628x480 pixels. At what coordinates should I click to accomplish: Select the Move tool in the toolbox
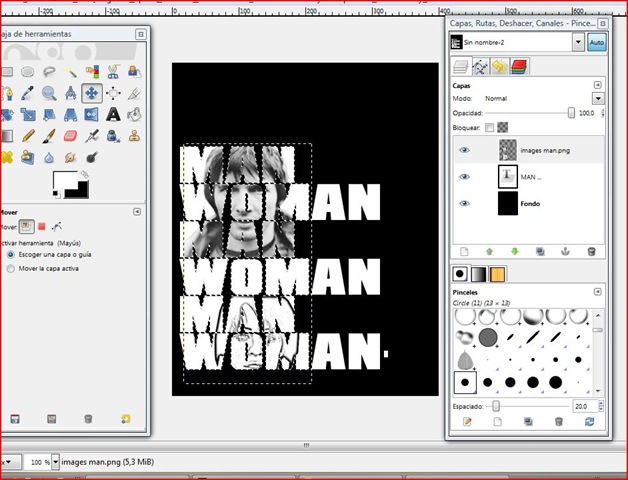click(91, 93)
